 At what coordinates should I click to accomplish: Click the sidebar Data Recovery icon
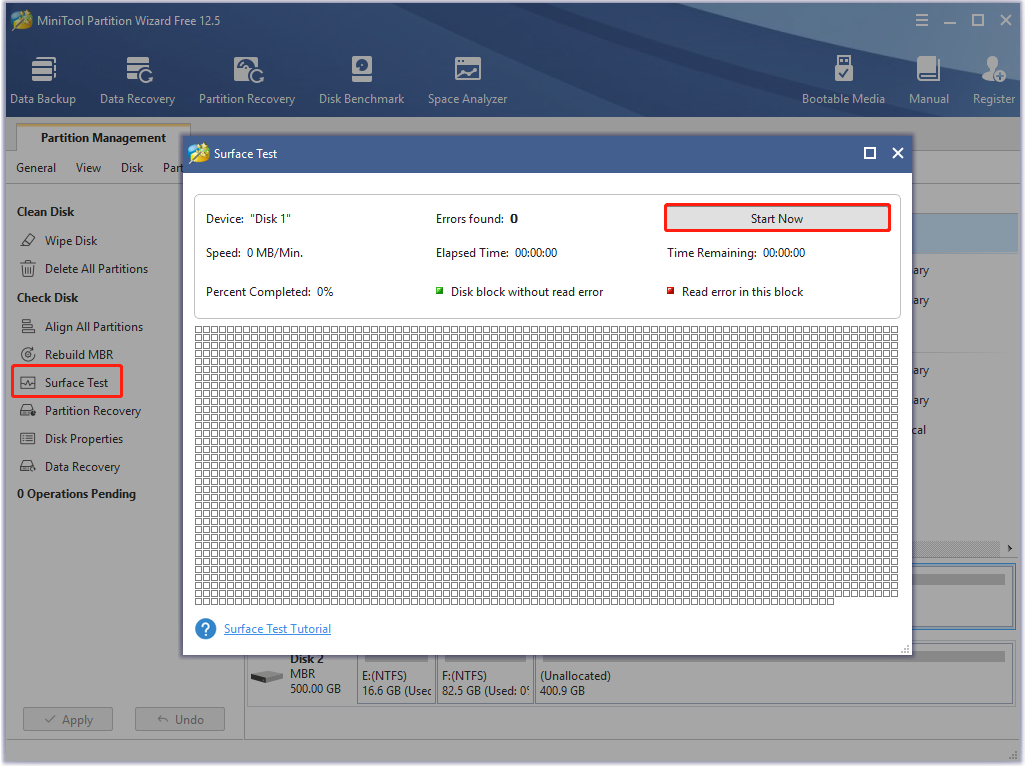(28, 466)
